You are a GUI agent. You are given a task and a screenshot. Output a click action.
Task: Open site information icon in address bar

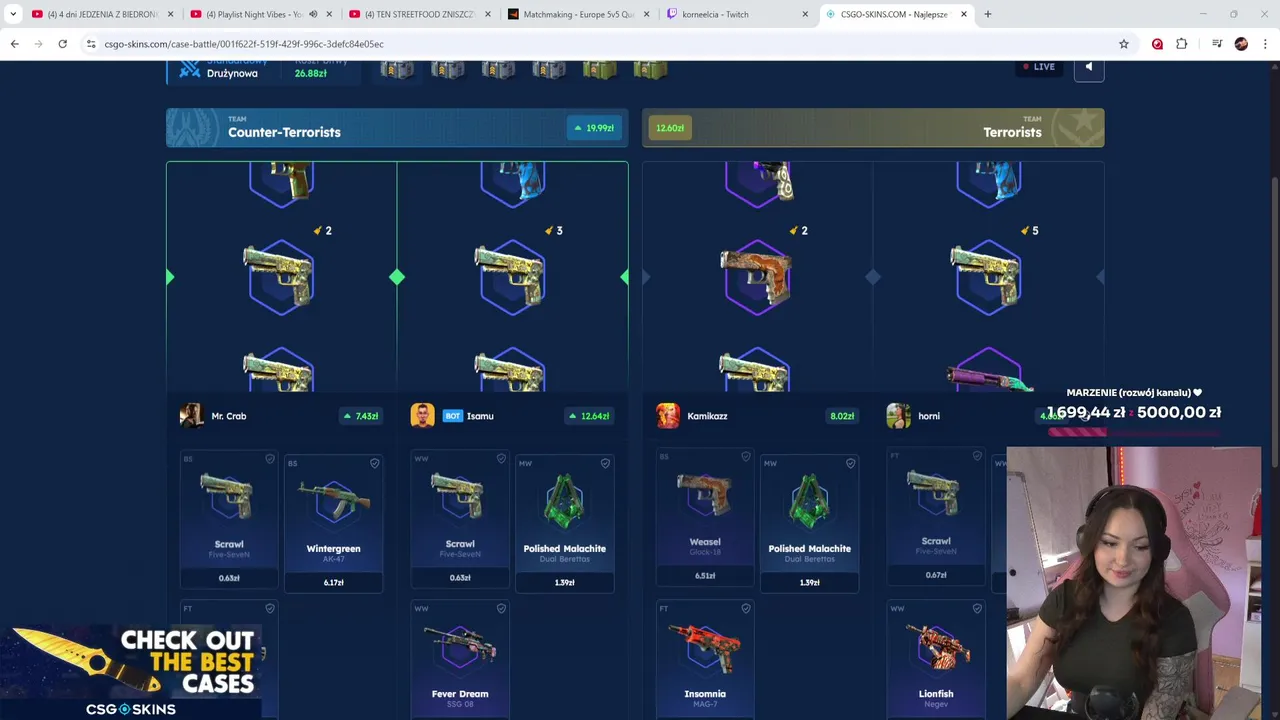coord(91,44)
